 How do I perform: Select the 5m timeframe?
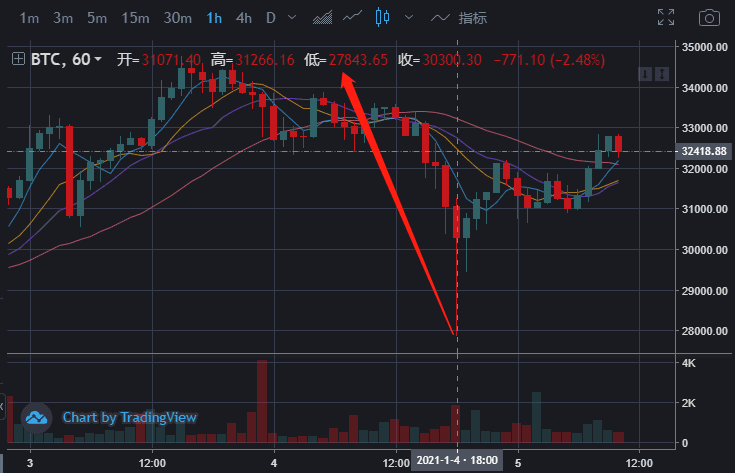[x=97, y=18]
